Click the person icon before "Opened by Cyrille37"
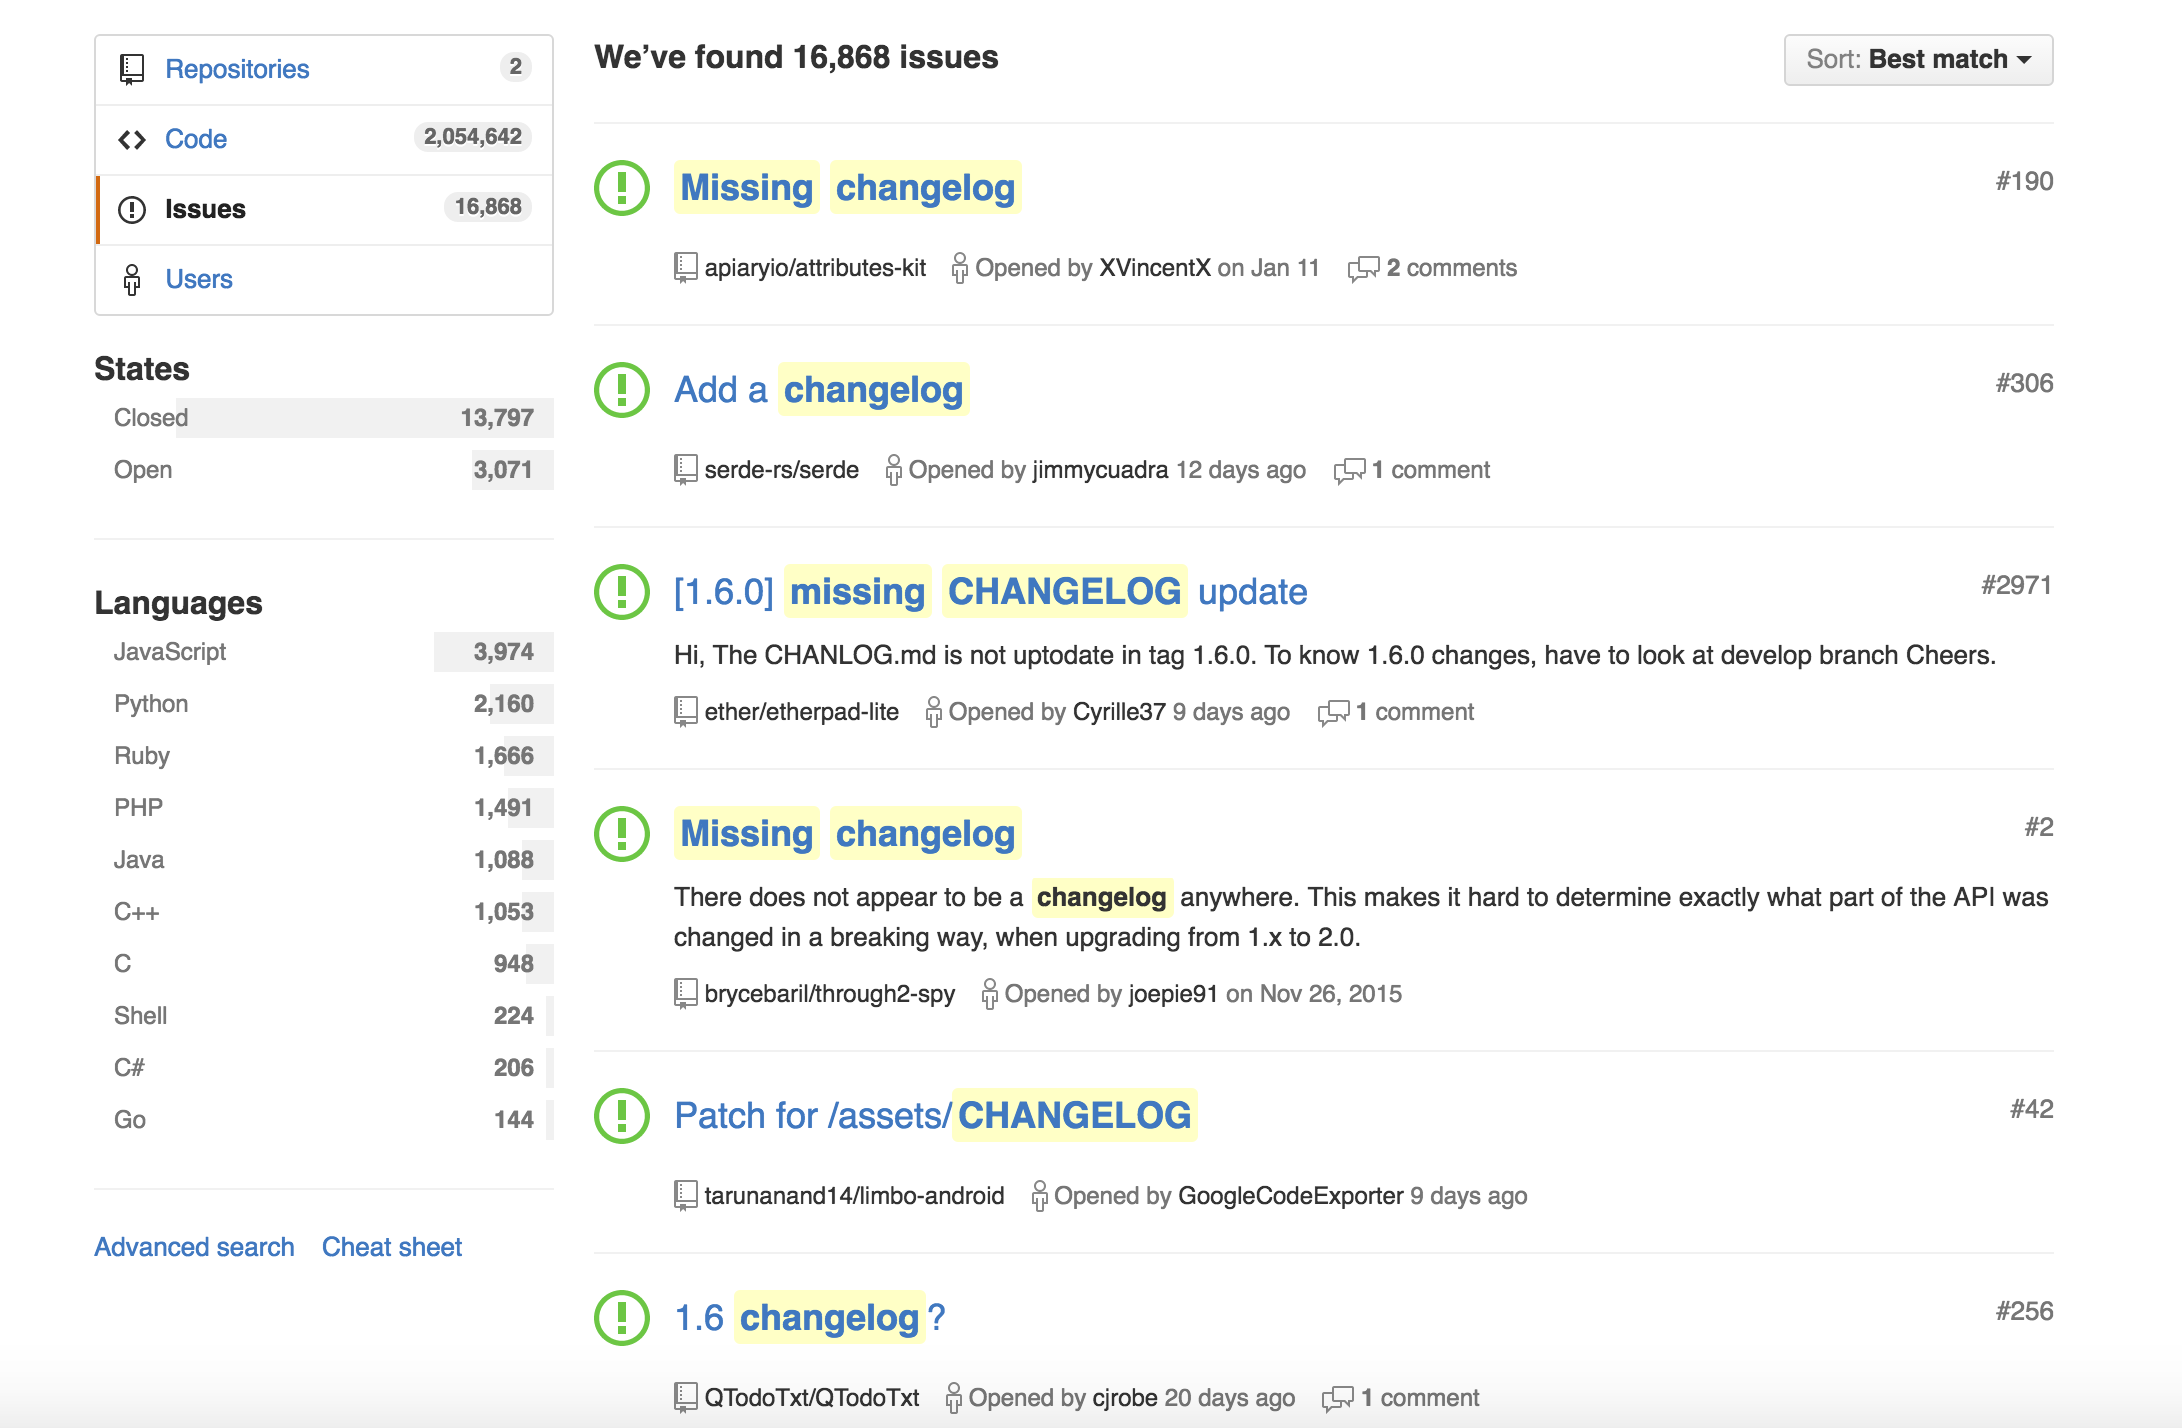 coord(933,712)
